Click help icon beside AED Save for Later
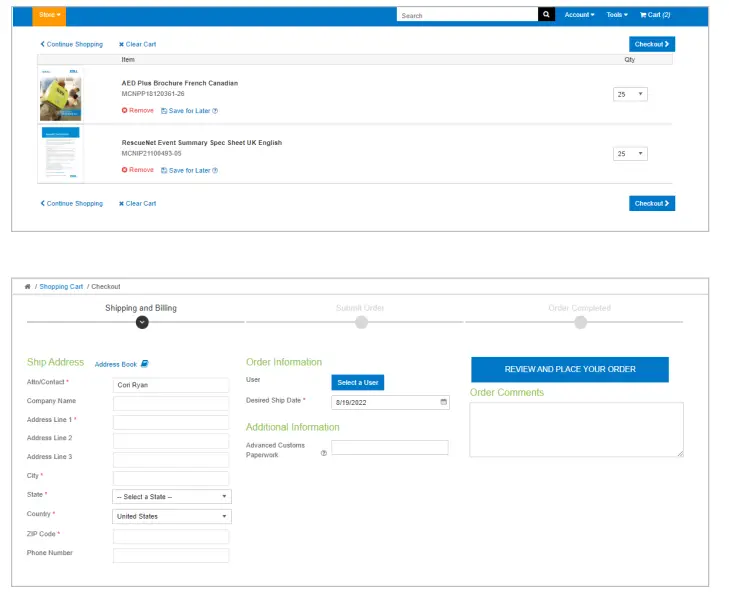729x600 pixels. tap(215, 111)
